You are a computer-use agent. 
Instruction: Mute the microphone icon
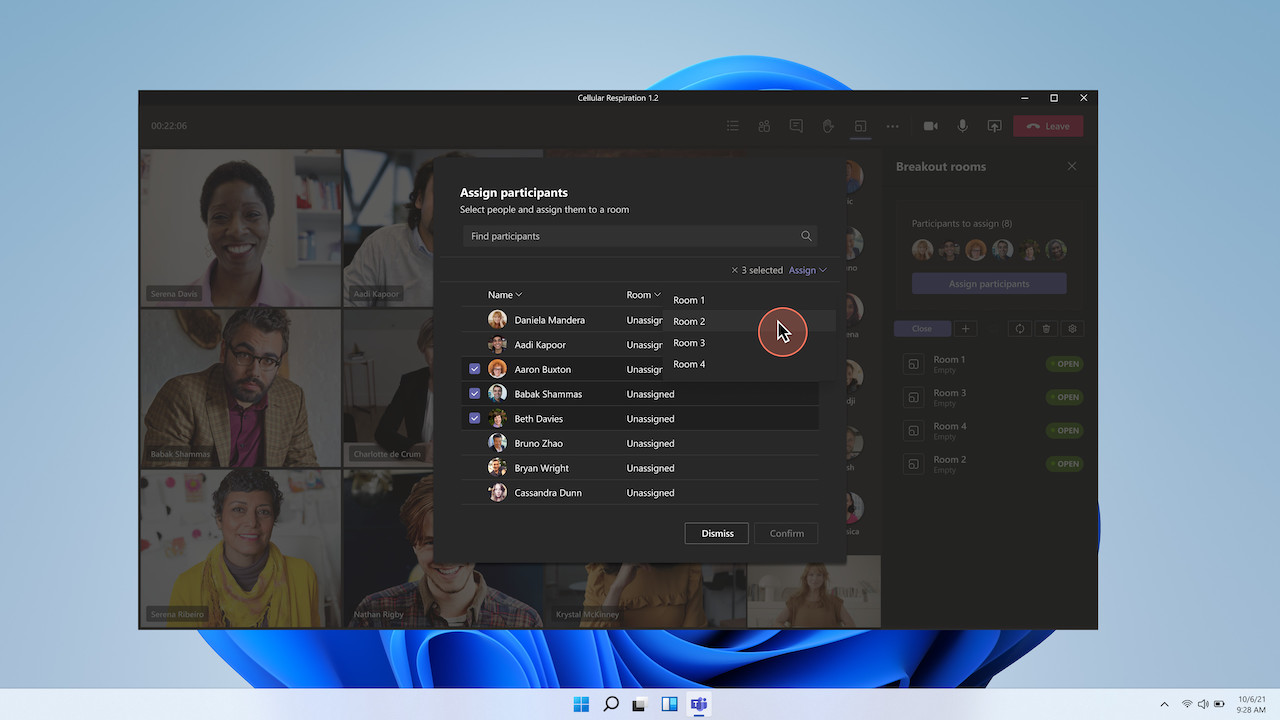pos(962,126)
